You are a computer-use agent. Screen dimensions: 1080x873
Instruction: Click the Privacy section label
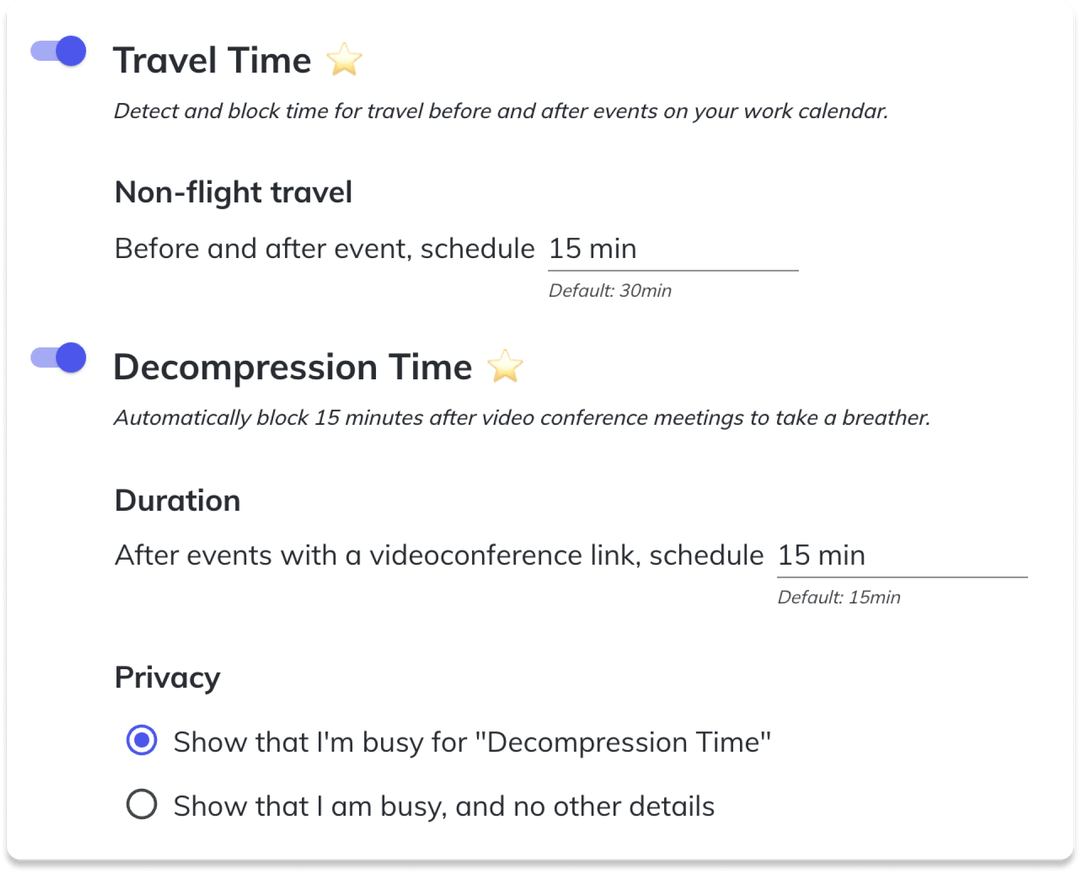click(167, 677)
